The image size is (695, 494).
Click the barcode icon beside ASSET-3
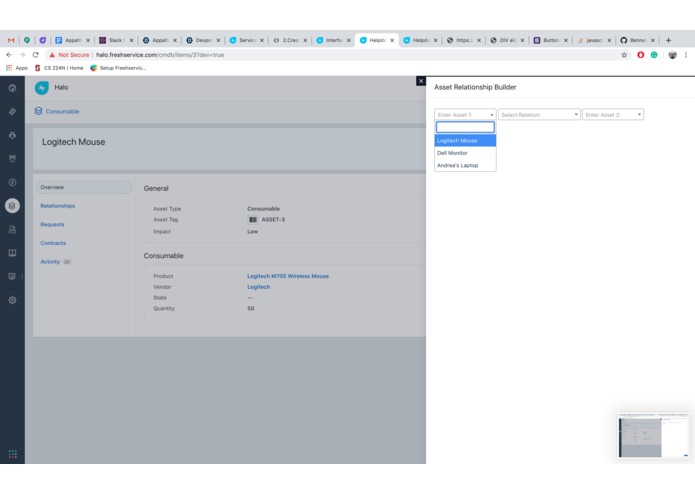click(x=253, y=219)
